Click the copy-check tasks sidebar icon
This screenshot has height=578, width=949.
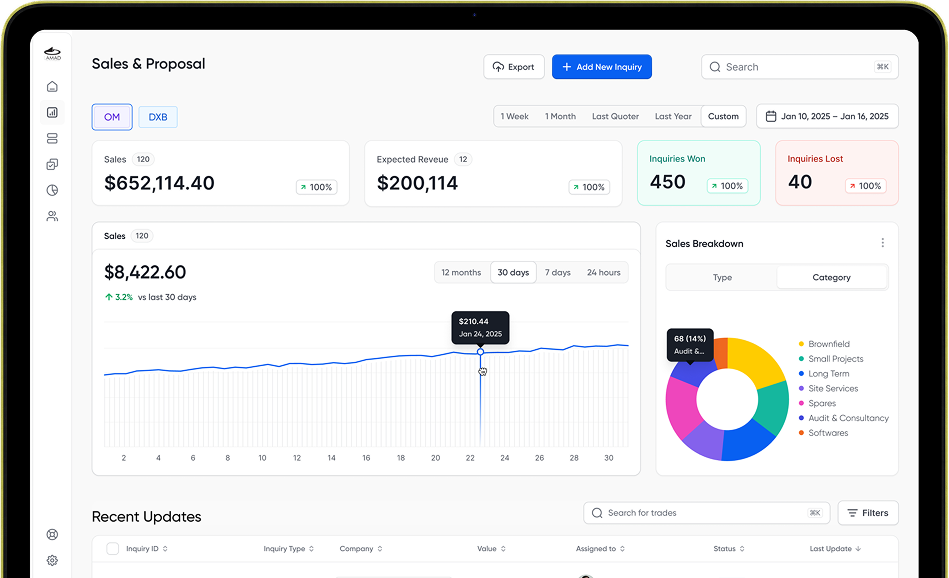[x=52, y=164]
